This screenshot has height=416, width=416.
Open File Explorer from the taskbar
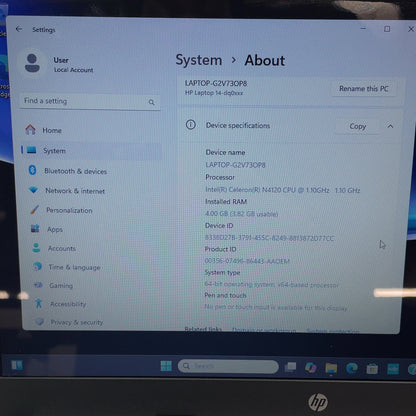pos(331,368)
